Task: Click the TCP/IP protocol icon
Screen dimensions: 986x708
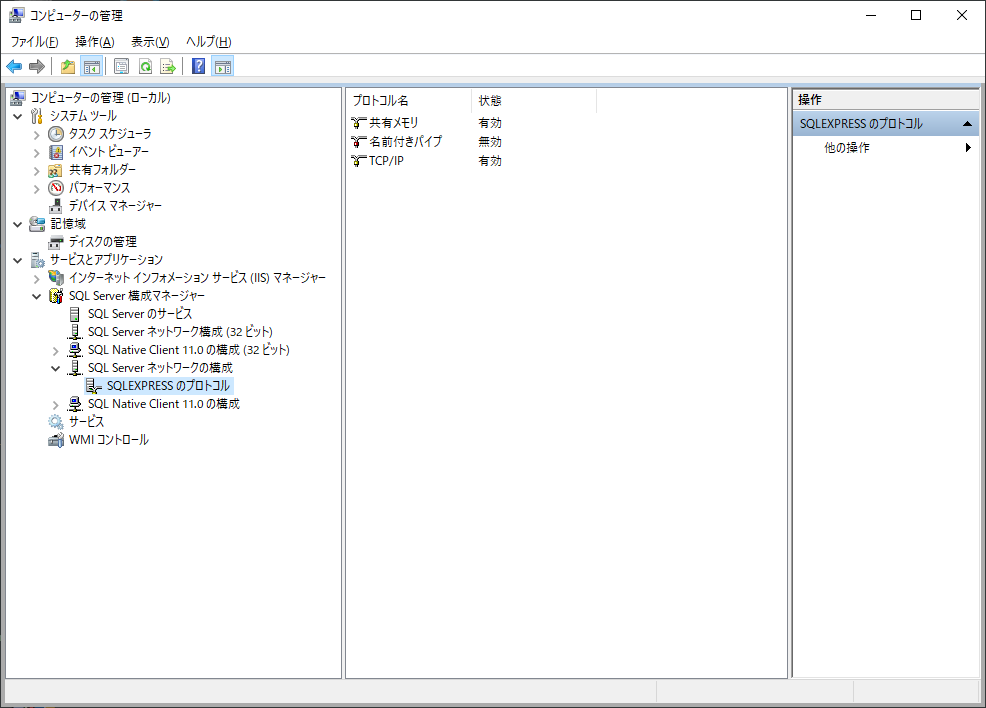Action: [358, 161]
